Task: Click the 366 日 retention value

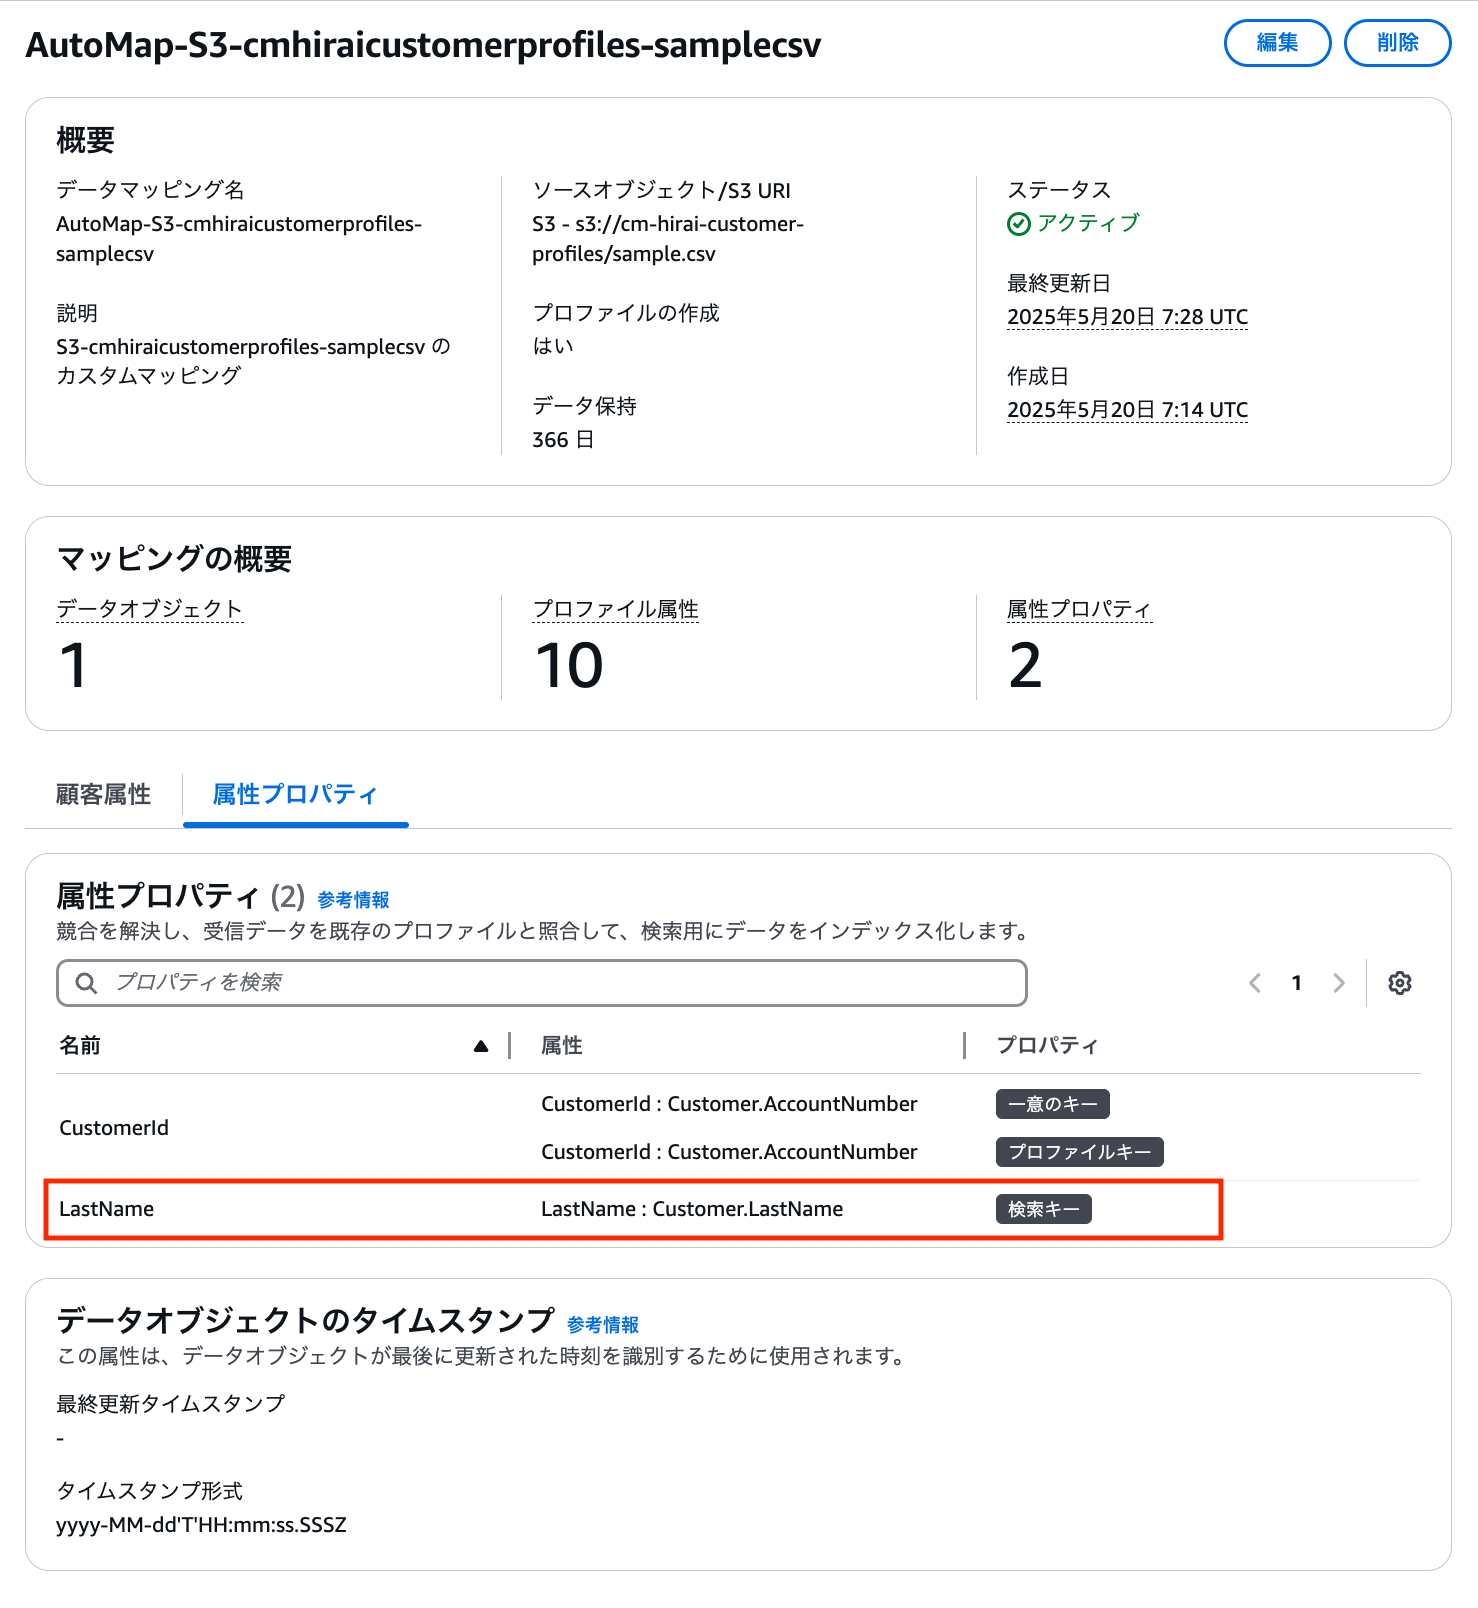Action: coord(563,440)
